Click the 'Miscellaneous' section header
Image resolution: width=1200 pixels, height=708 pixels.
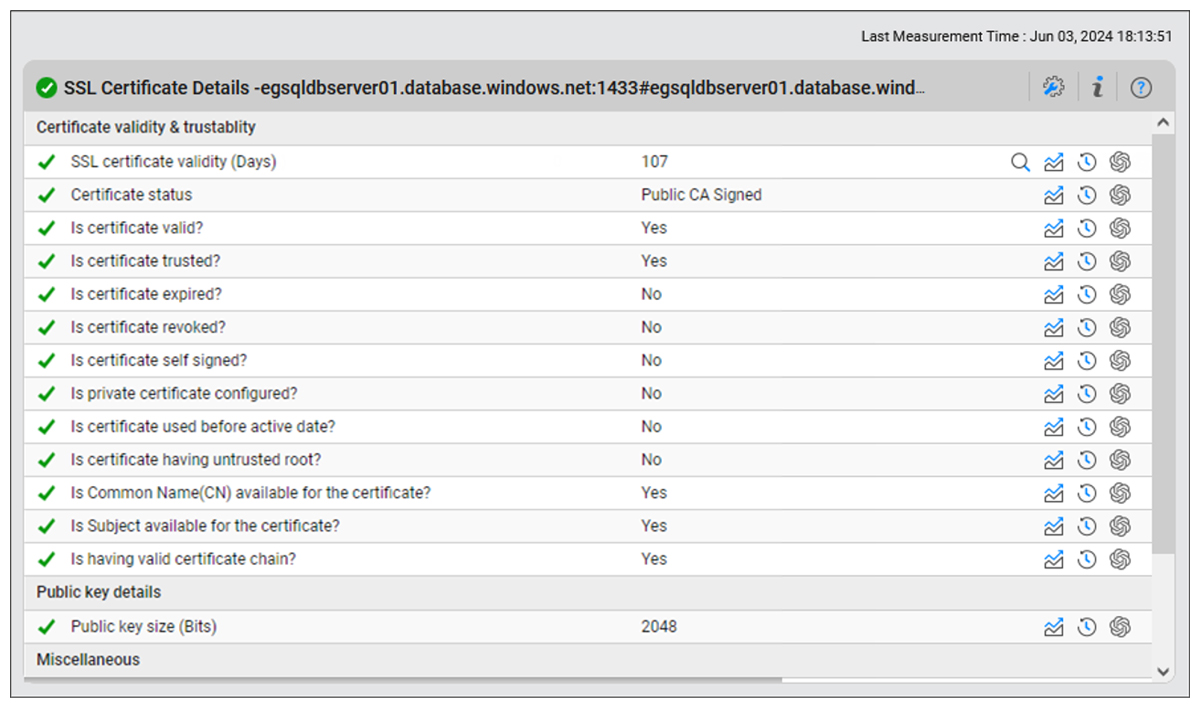pos(88,660)
